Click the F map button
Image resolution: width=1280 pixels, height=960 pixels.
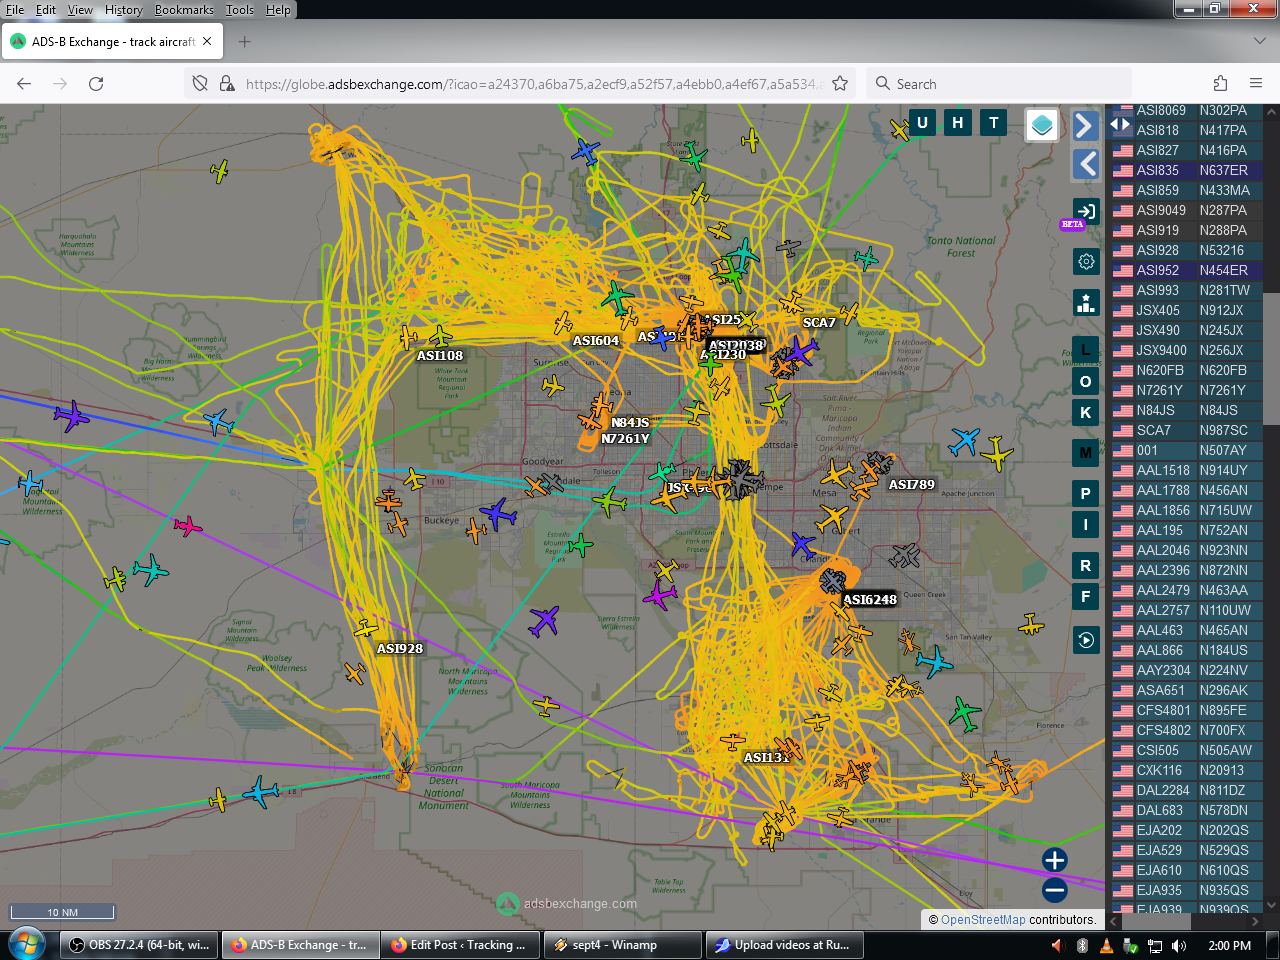1086,597
